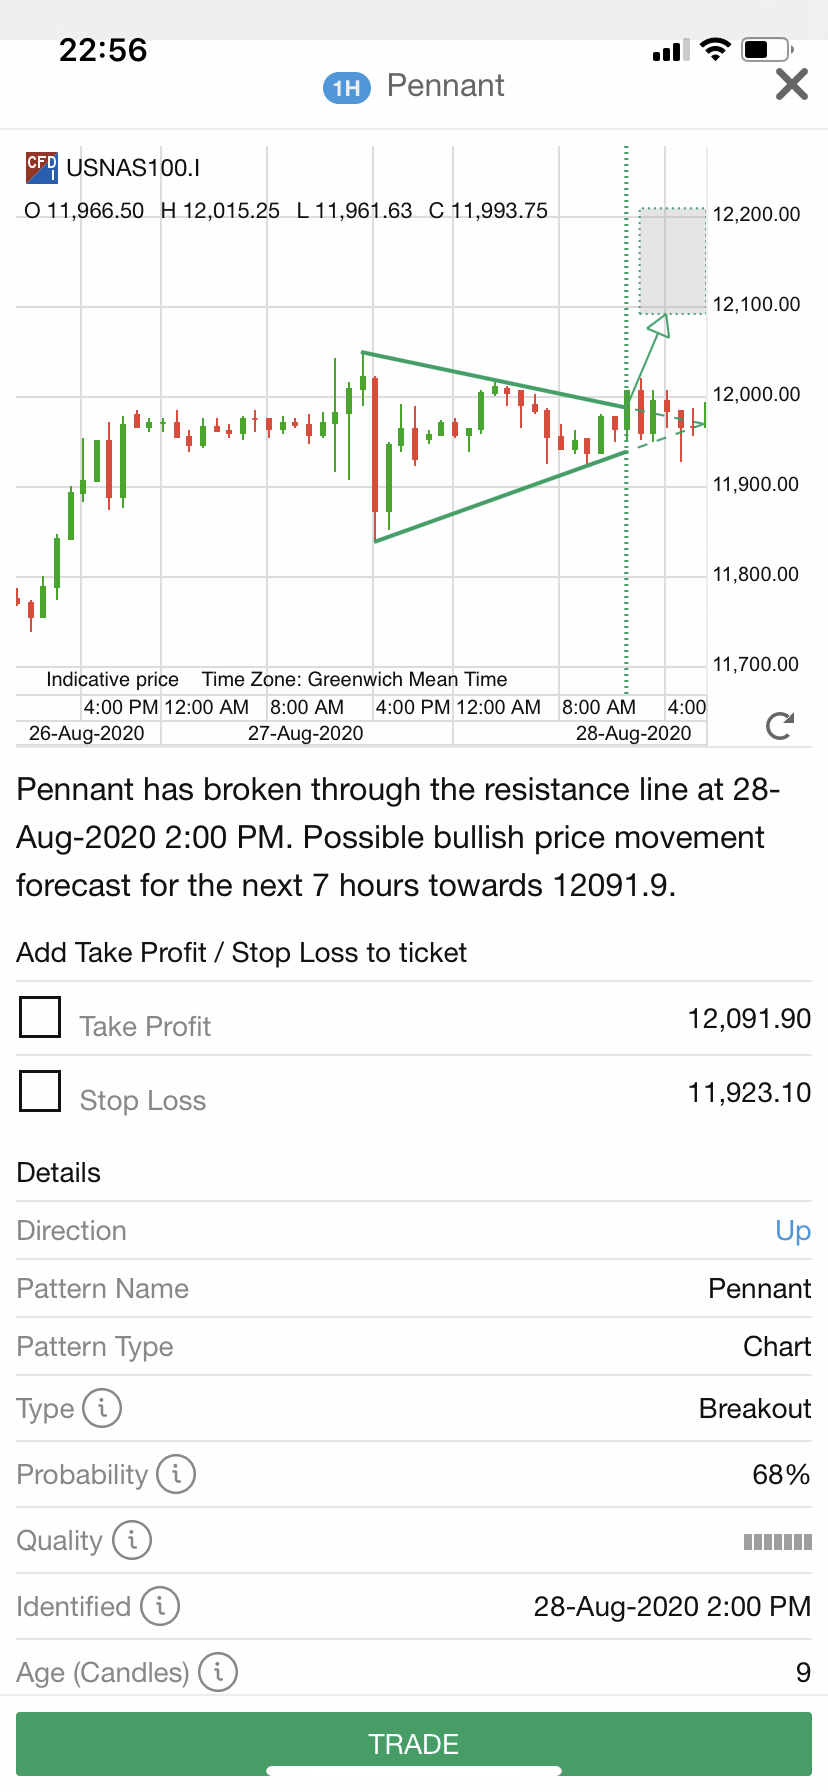Tap the Up direction link

(792, 1231)
